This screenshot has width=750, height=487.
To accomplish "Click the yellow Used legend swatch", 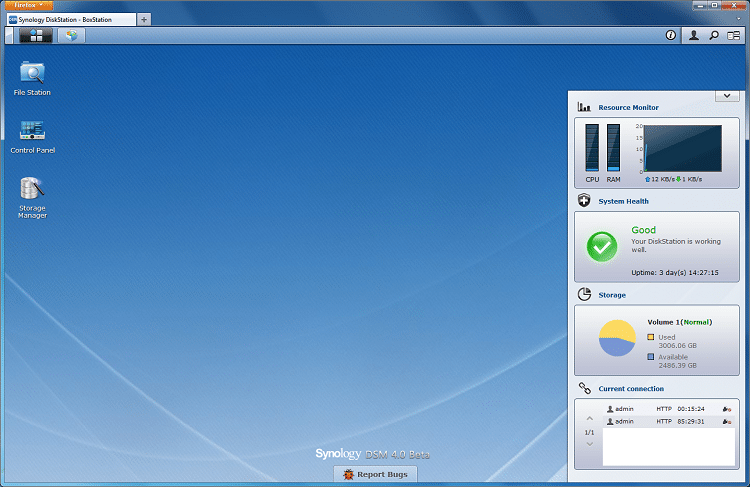I will pyautogui.click(x=651, y=337).
